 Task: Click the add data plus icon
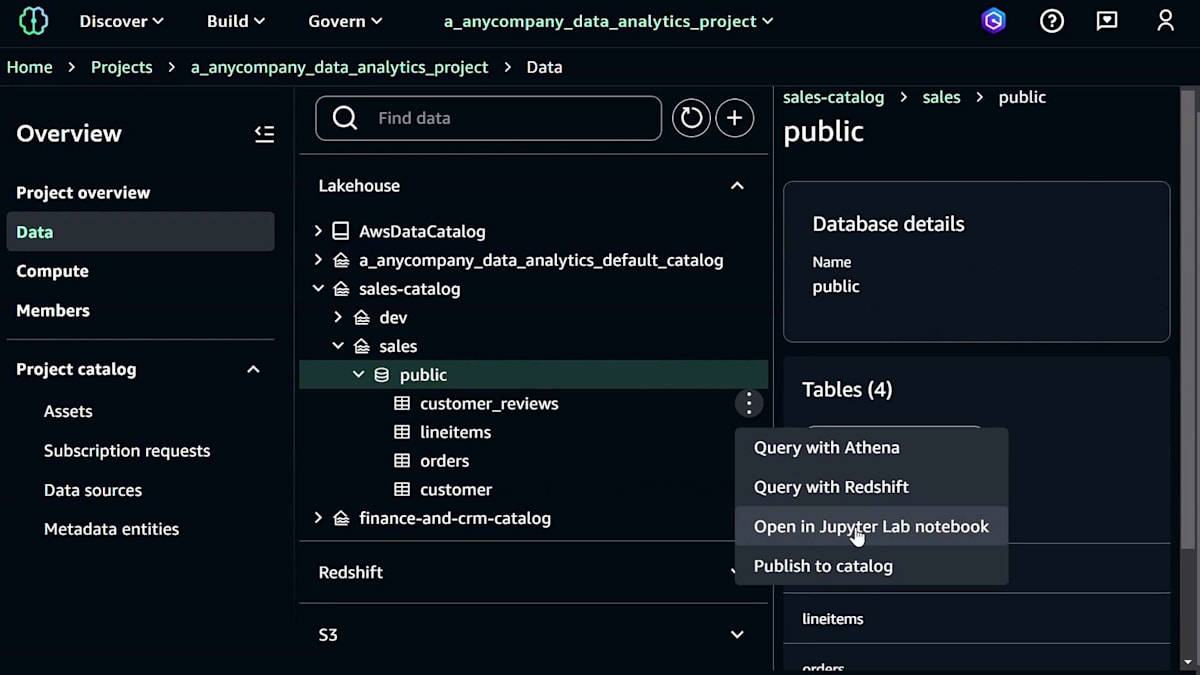(x=735, y=118)
